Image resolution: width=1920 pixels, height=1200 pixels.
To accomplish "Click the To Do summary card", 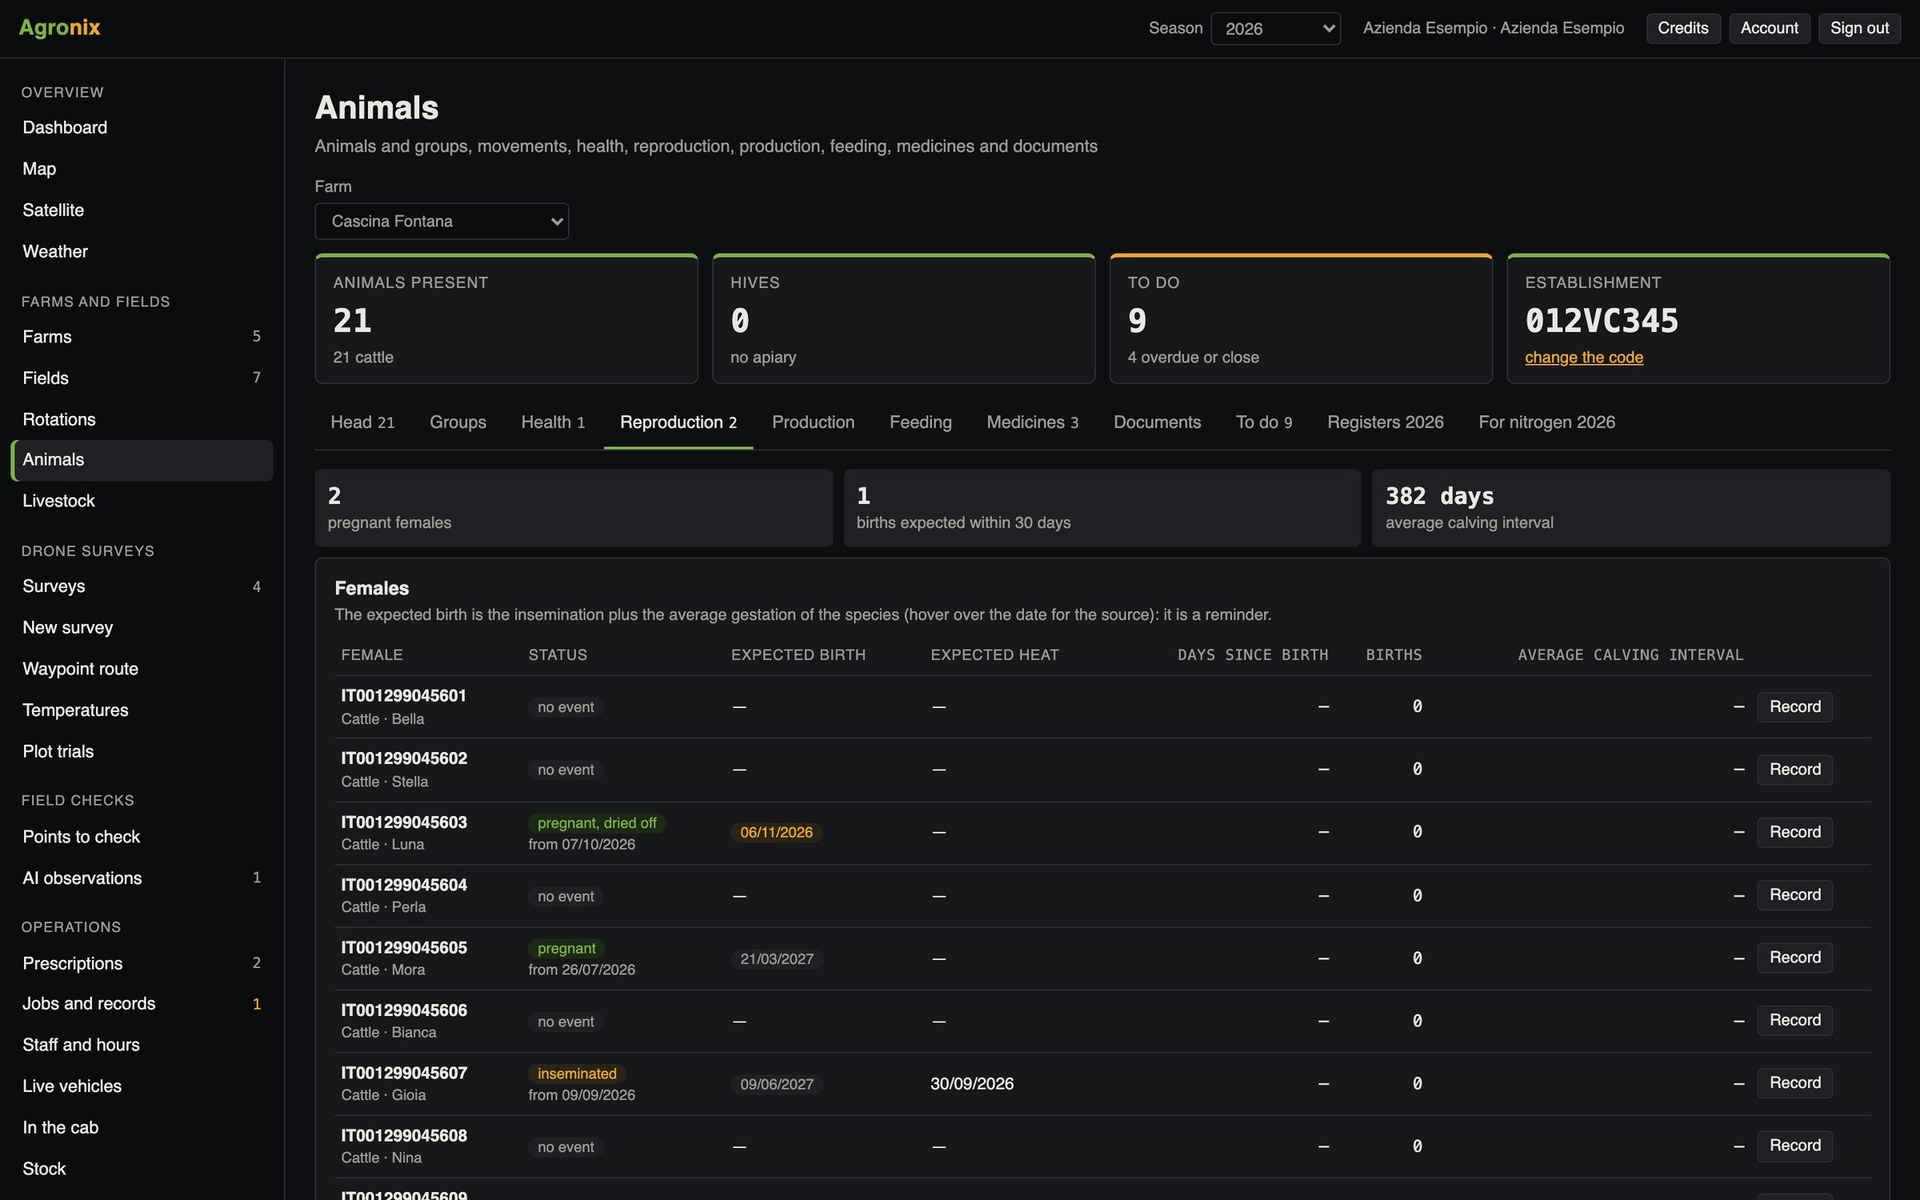I will (1300, 318).
